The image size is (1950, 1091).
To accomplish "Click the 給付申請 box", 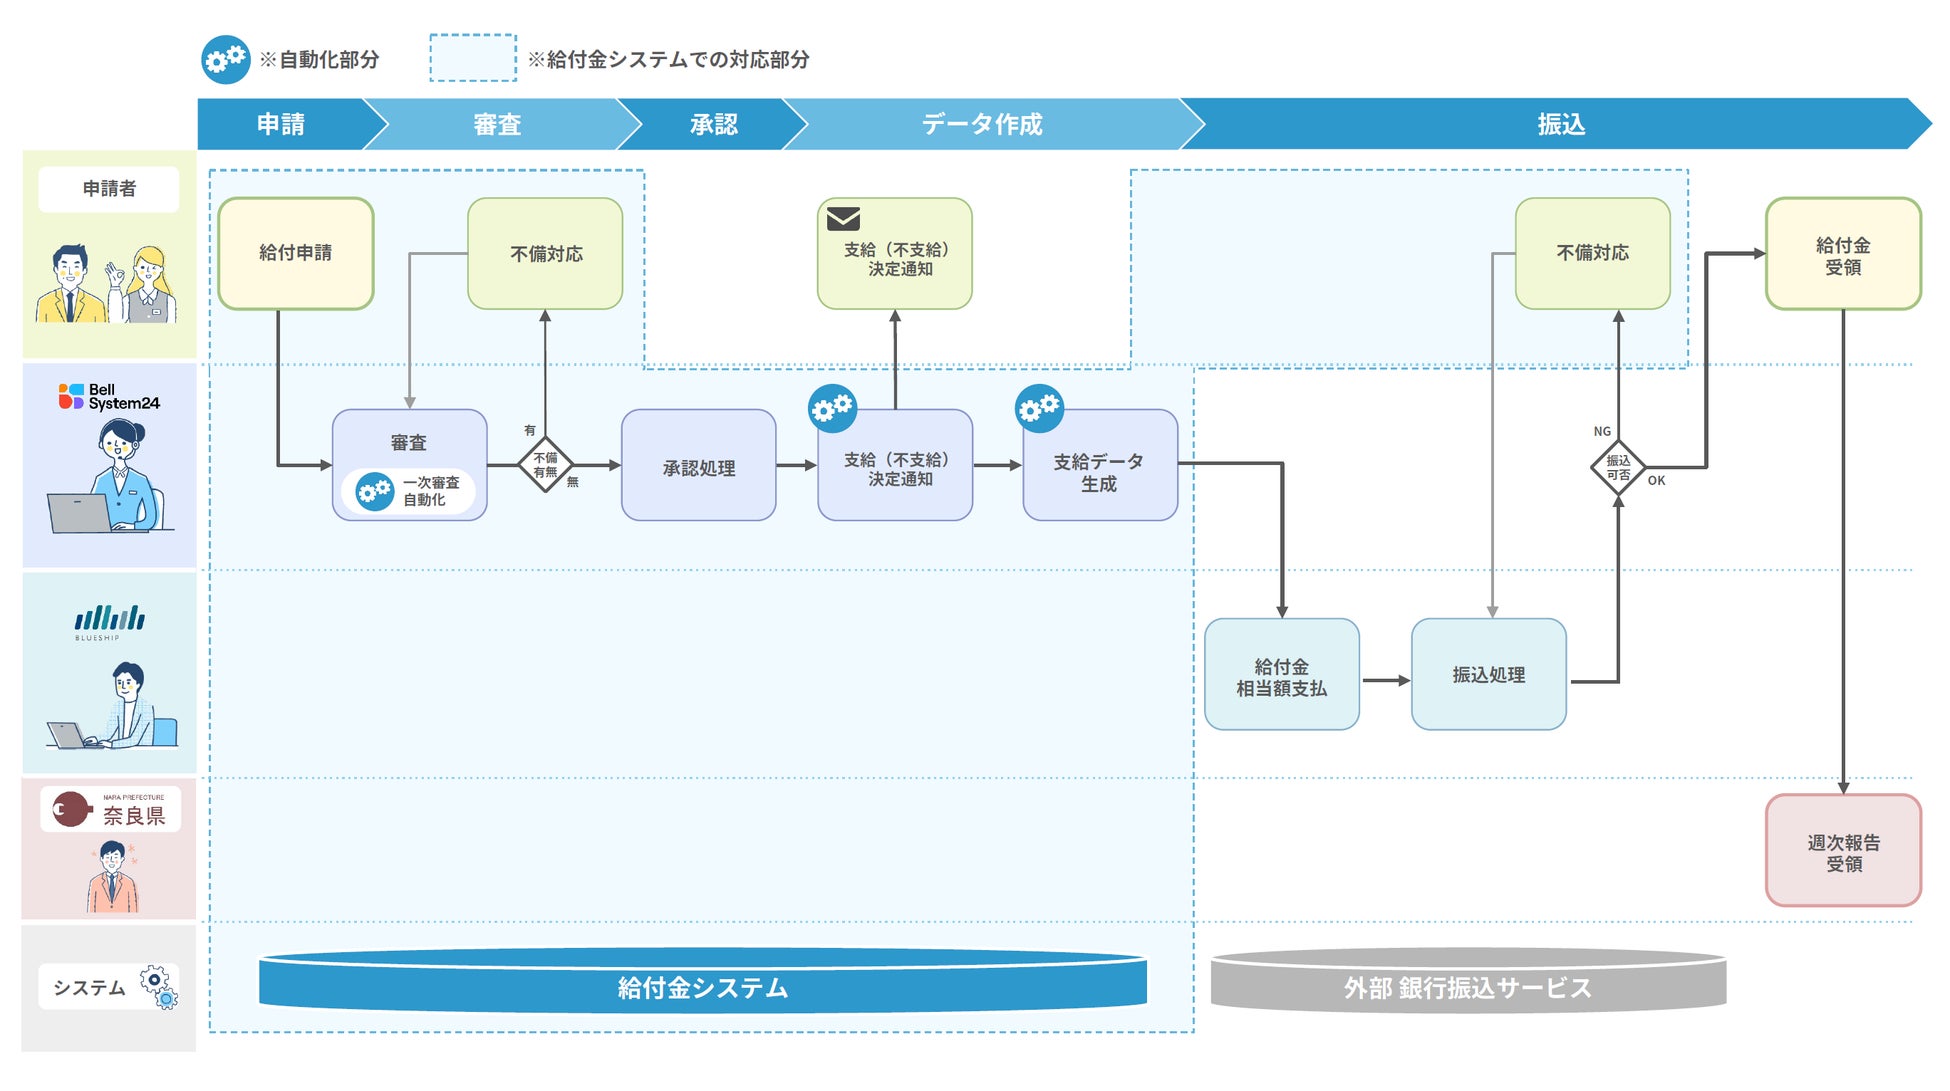I will tap(296, 253).
